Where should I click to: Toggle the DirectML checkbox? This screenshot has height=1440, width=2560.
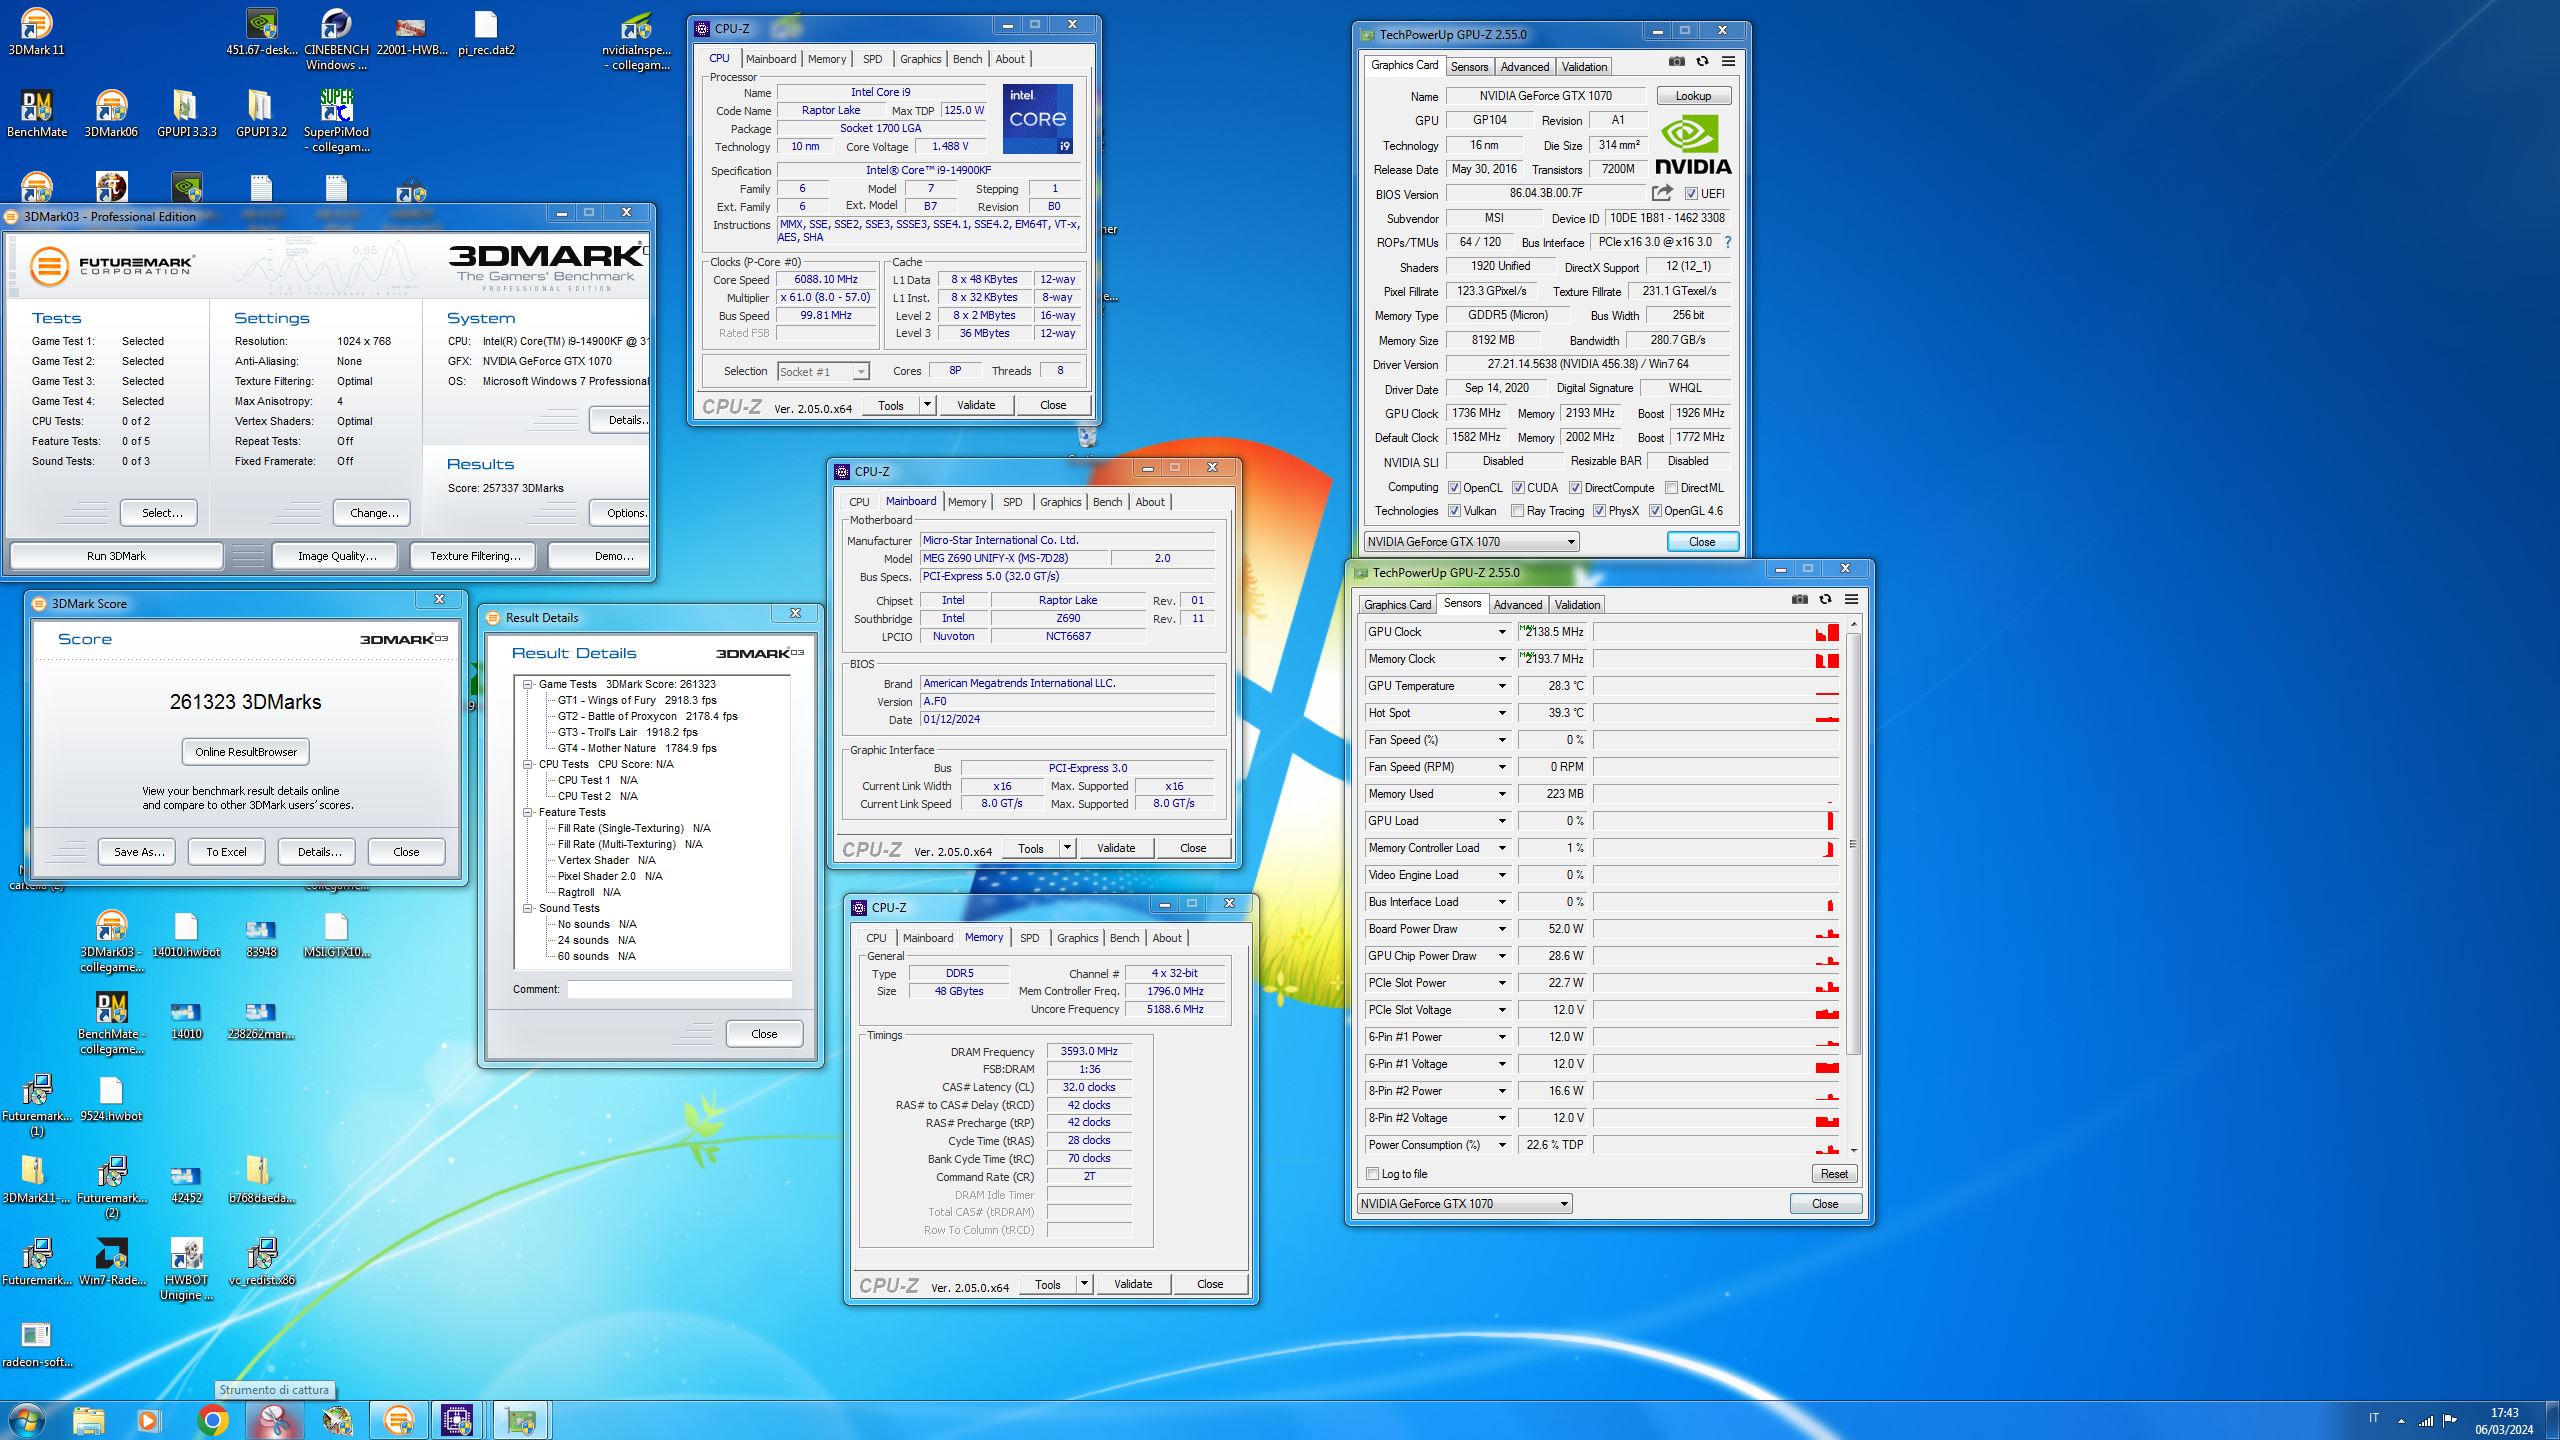click(x=1671, y=488)
